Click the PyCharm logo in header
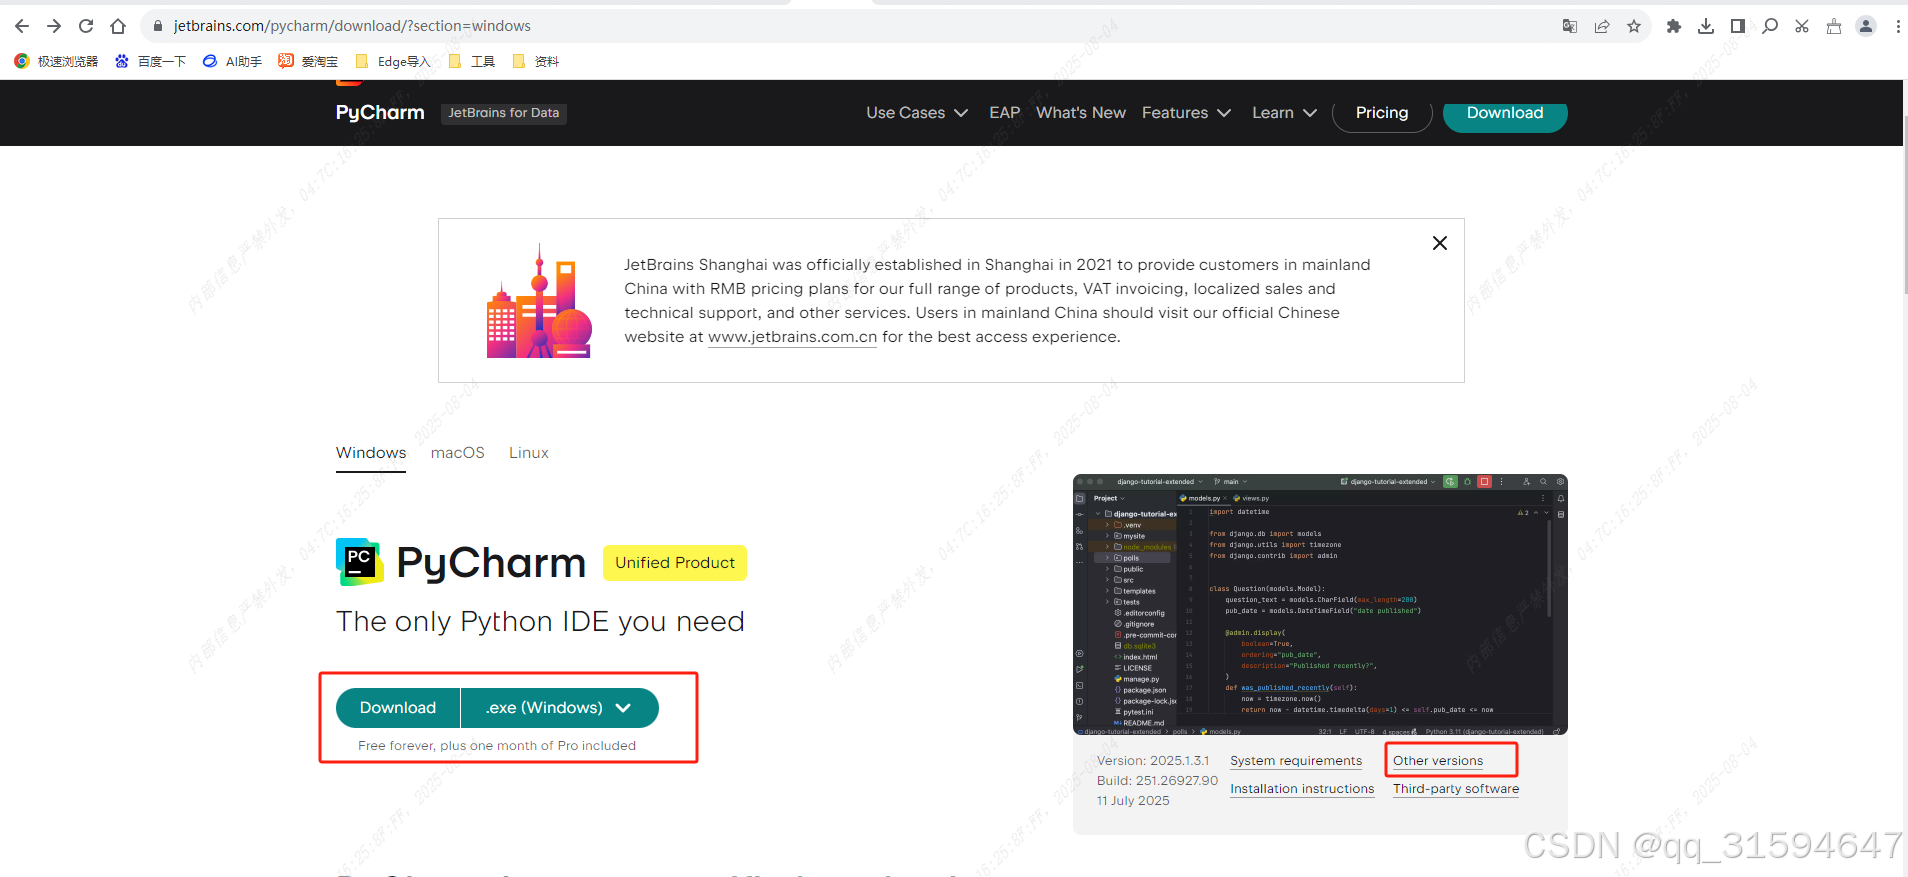The height and width of the screenshot is (877, 1908). coord(380,112)
